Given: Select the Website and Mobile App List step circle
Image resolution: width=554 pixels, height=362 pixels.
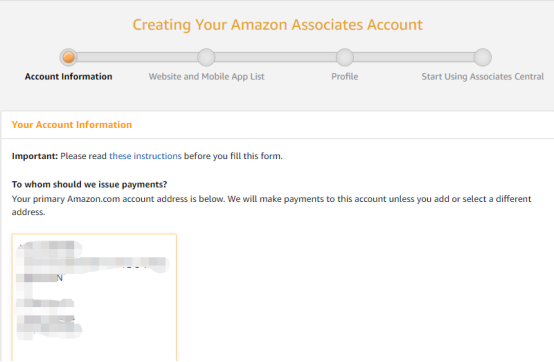Looking at the screenshot, I should point(206,57).
